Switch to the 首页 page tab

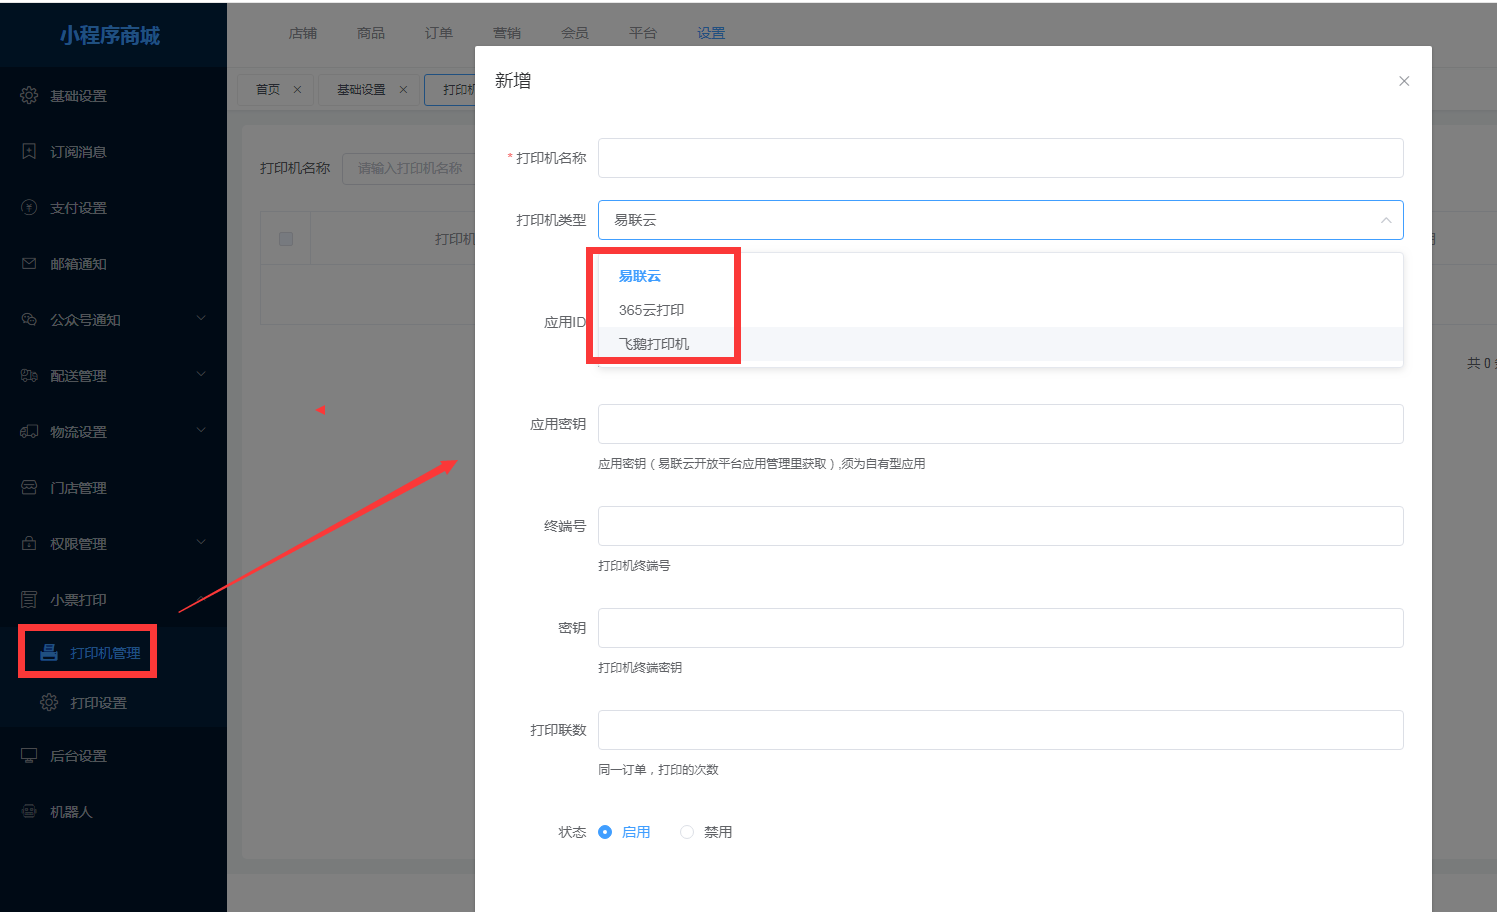click(268, 89)
